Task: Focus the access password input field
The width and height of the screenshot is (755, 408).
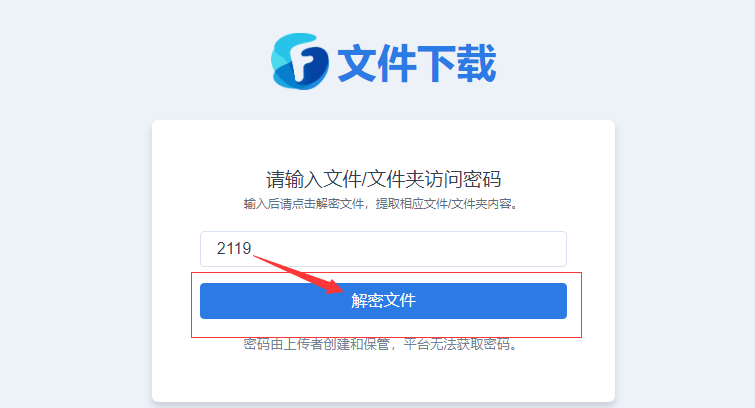Action: coord(383,249)
